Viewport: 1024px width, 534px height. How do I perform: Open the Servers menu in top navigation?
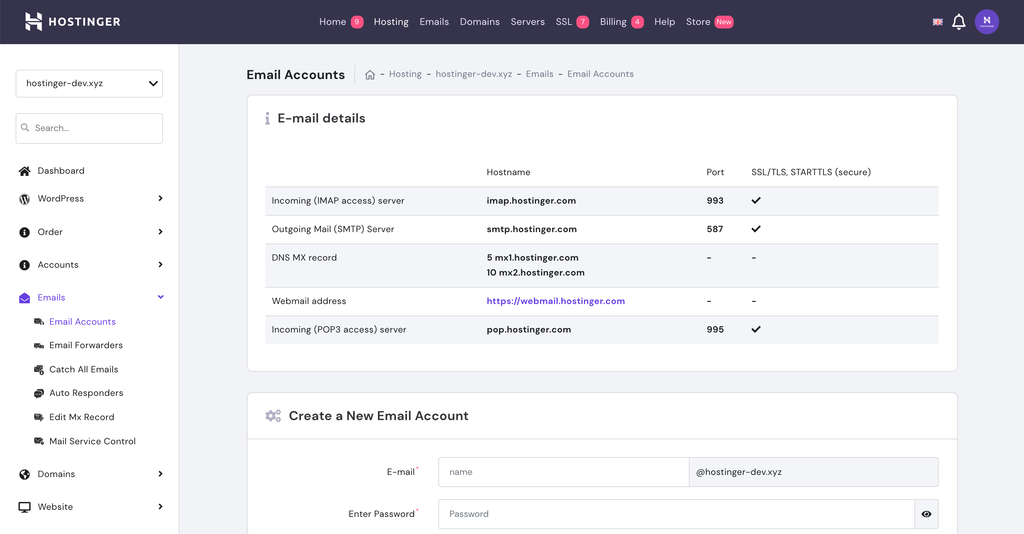tap(527, 22)
